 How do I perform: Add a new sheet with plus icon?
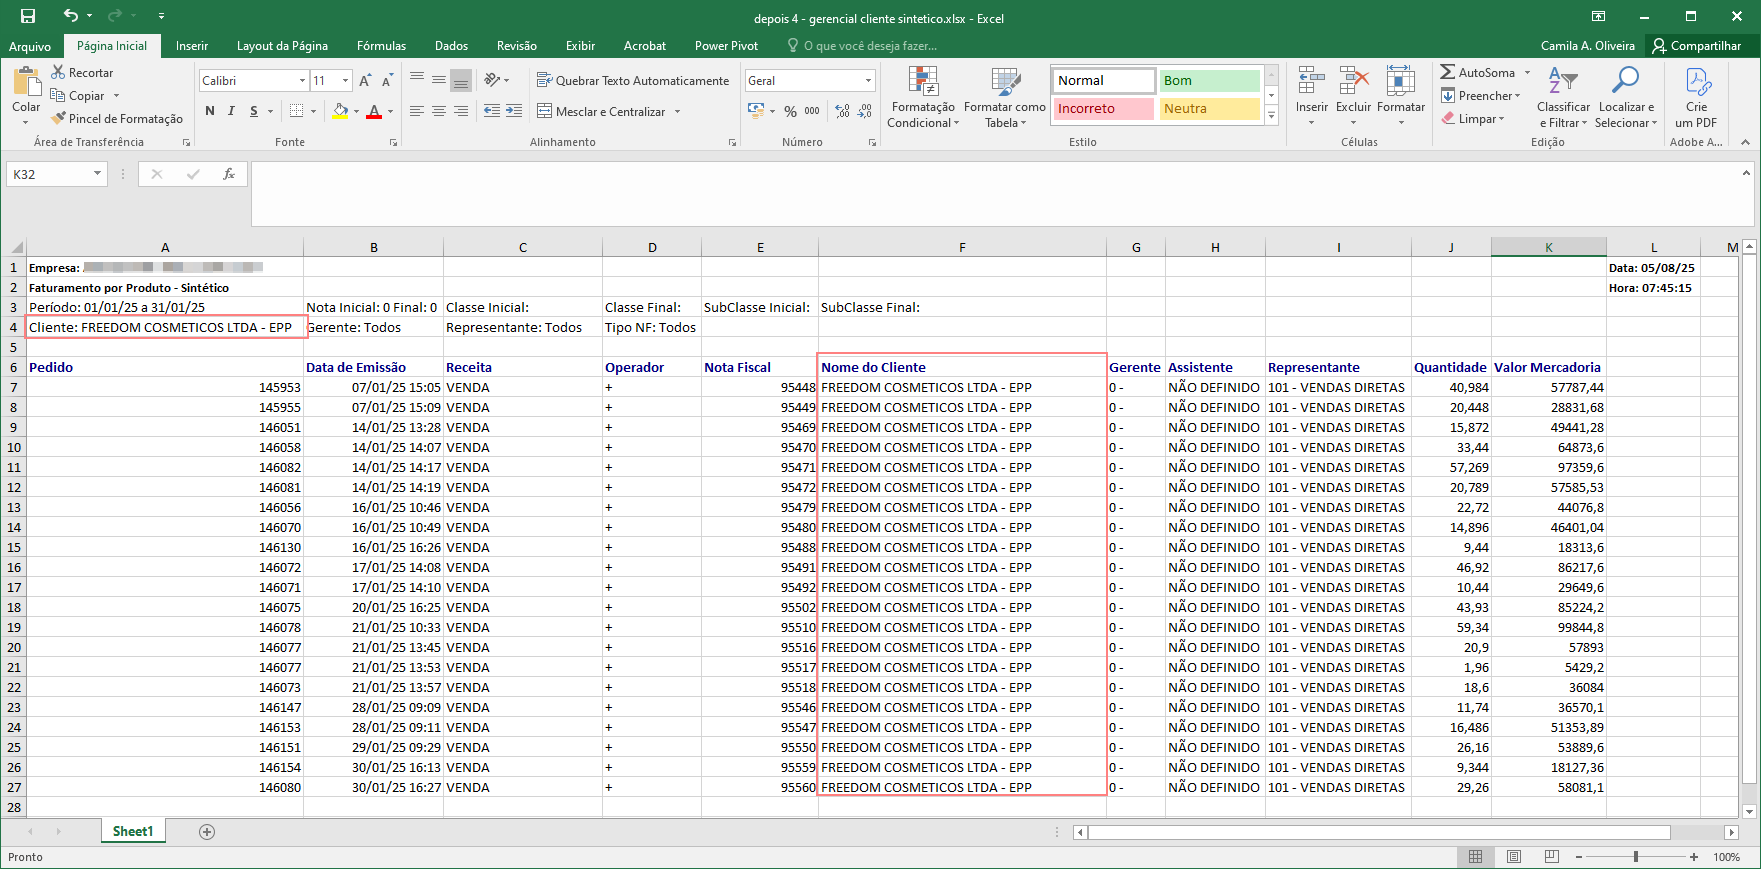point(207,832)
